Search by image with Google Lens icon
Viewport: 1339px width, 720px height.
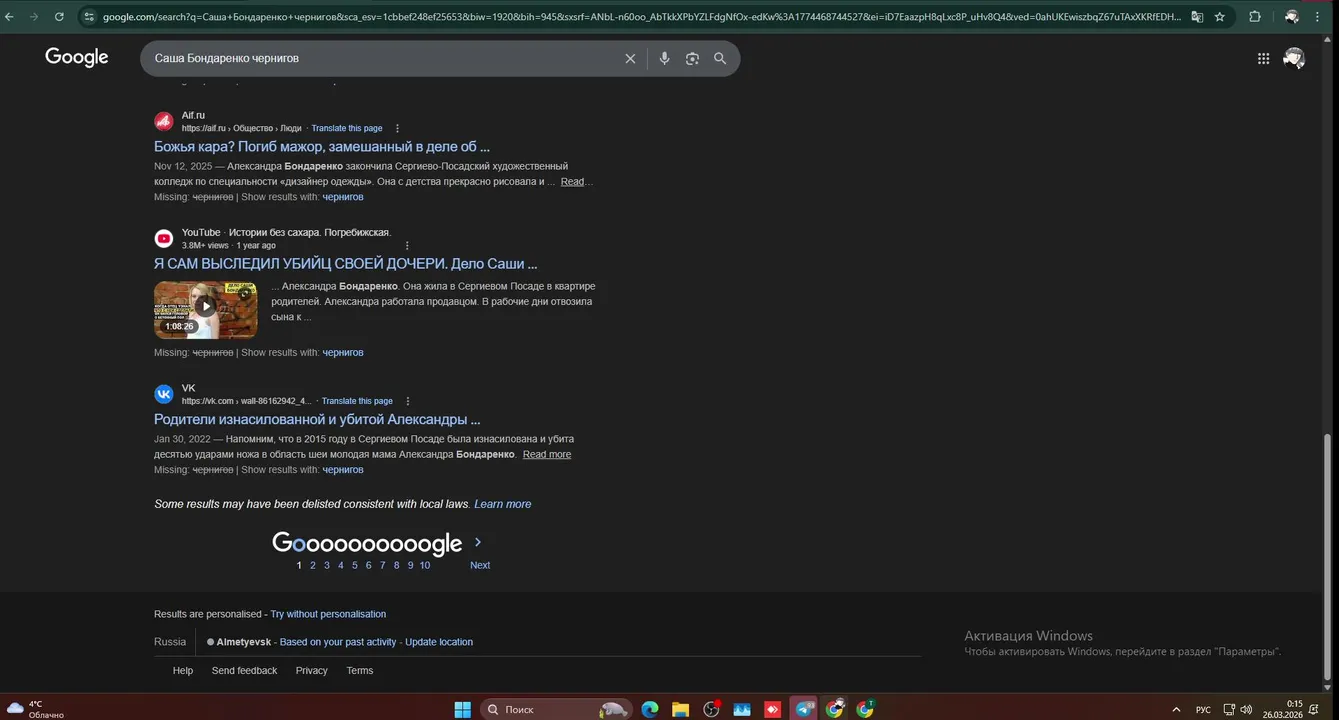click(x=692, y=59)
